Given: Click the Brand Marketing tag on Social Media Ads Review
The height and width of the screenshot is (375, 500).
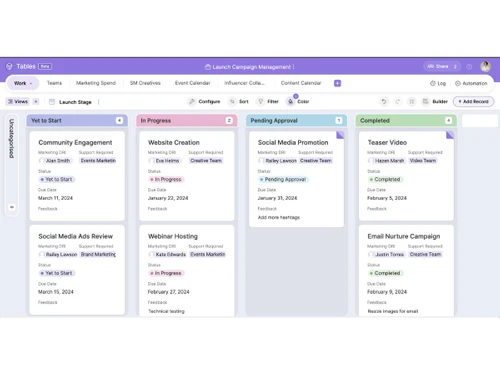Looking at the screenshot, I should pyautogui.click(x=98, y=254).
